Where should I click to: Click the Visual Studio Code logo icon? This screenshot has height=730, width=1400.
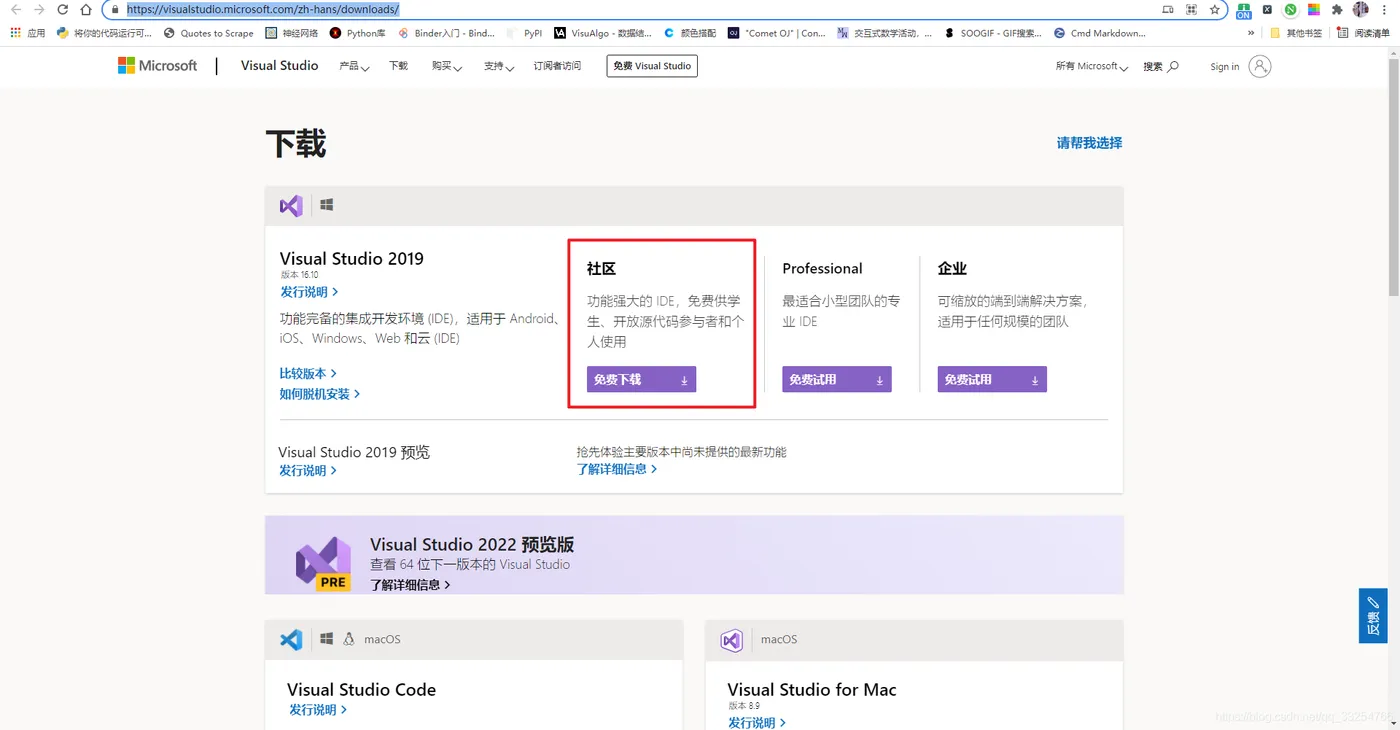pyautogui.click(x=291, y=639)
